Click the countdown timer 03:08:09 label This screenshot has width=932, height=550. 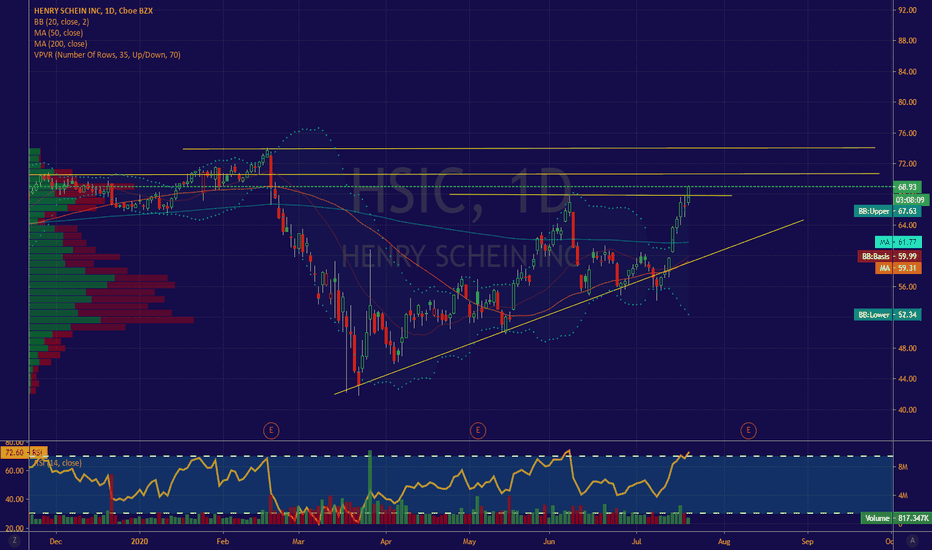point(910,200)
